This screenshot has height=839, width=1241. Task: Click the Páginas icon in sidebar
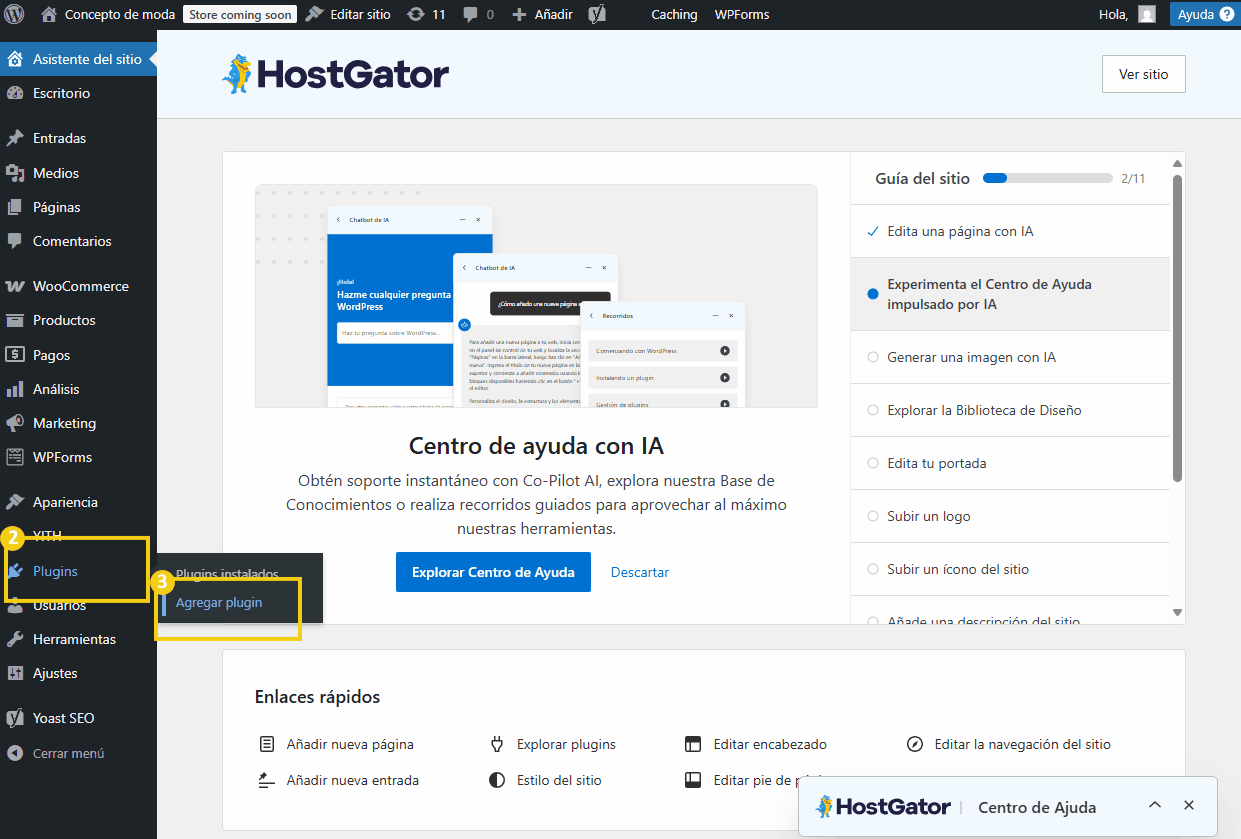15,207
